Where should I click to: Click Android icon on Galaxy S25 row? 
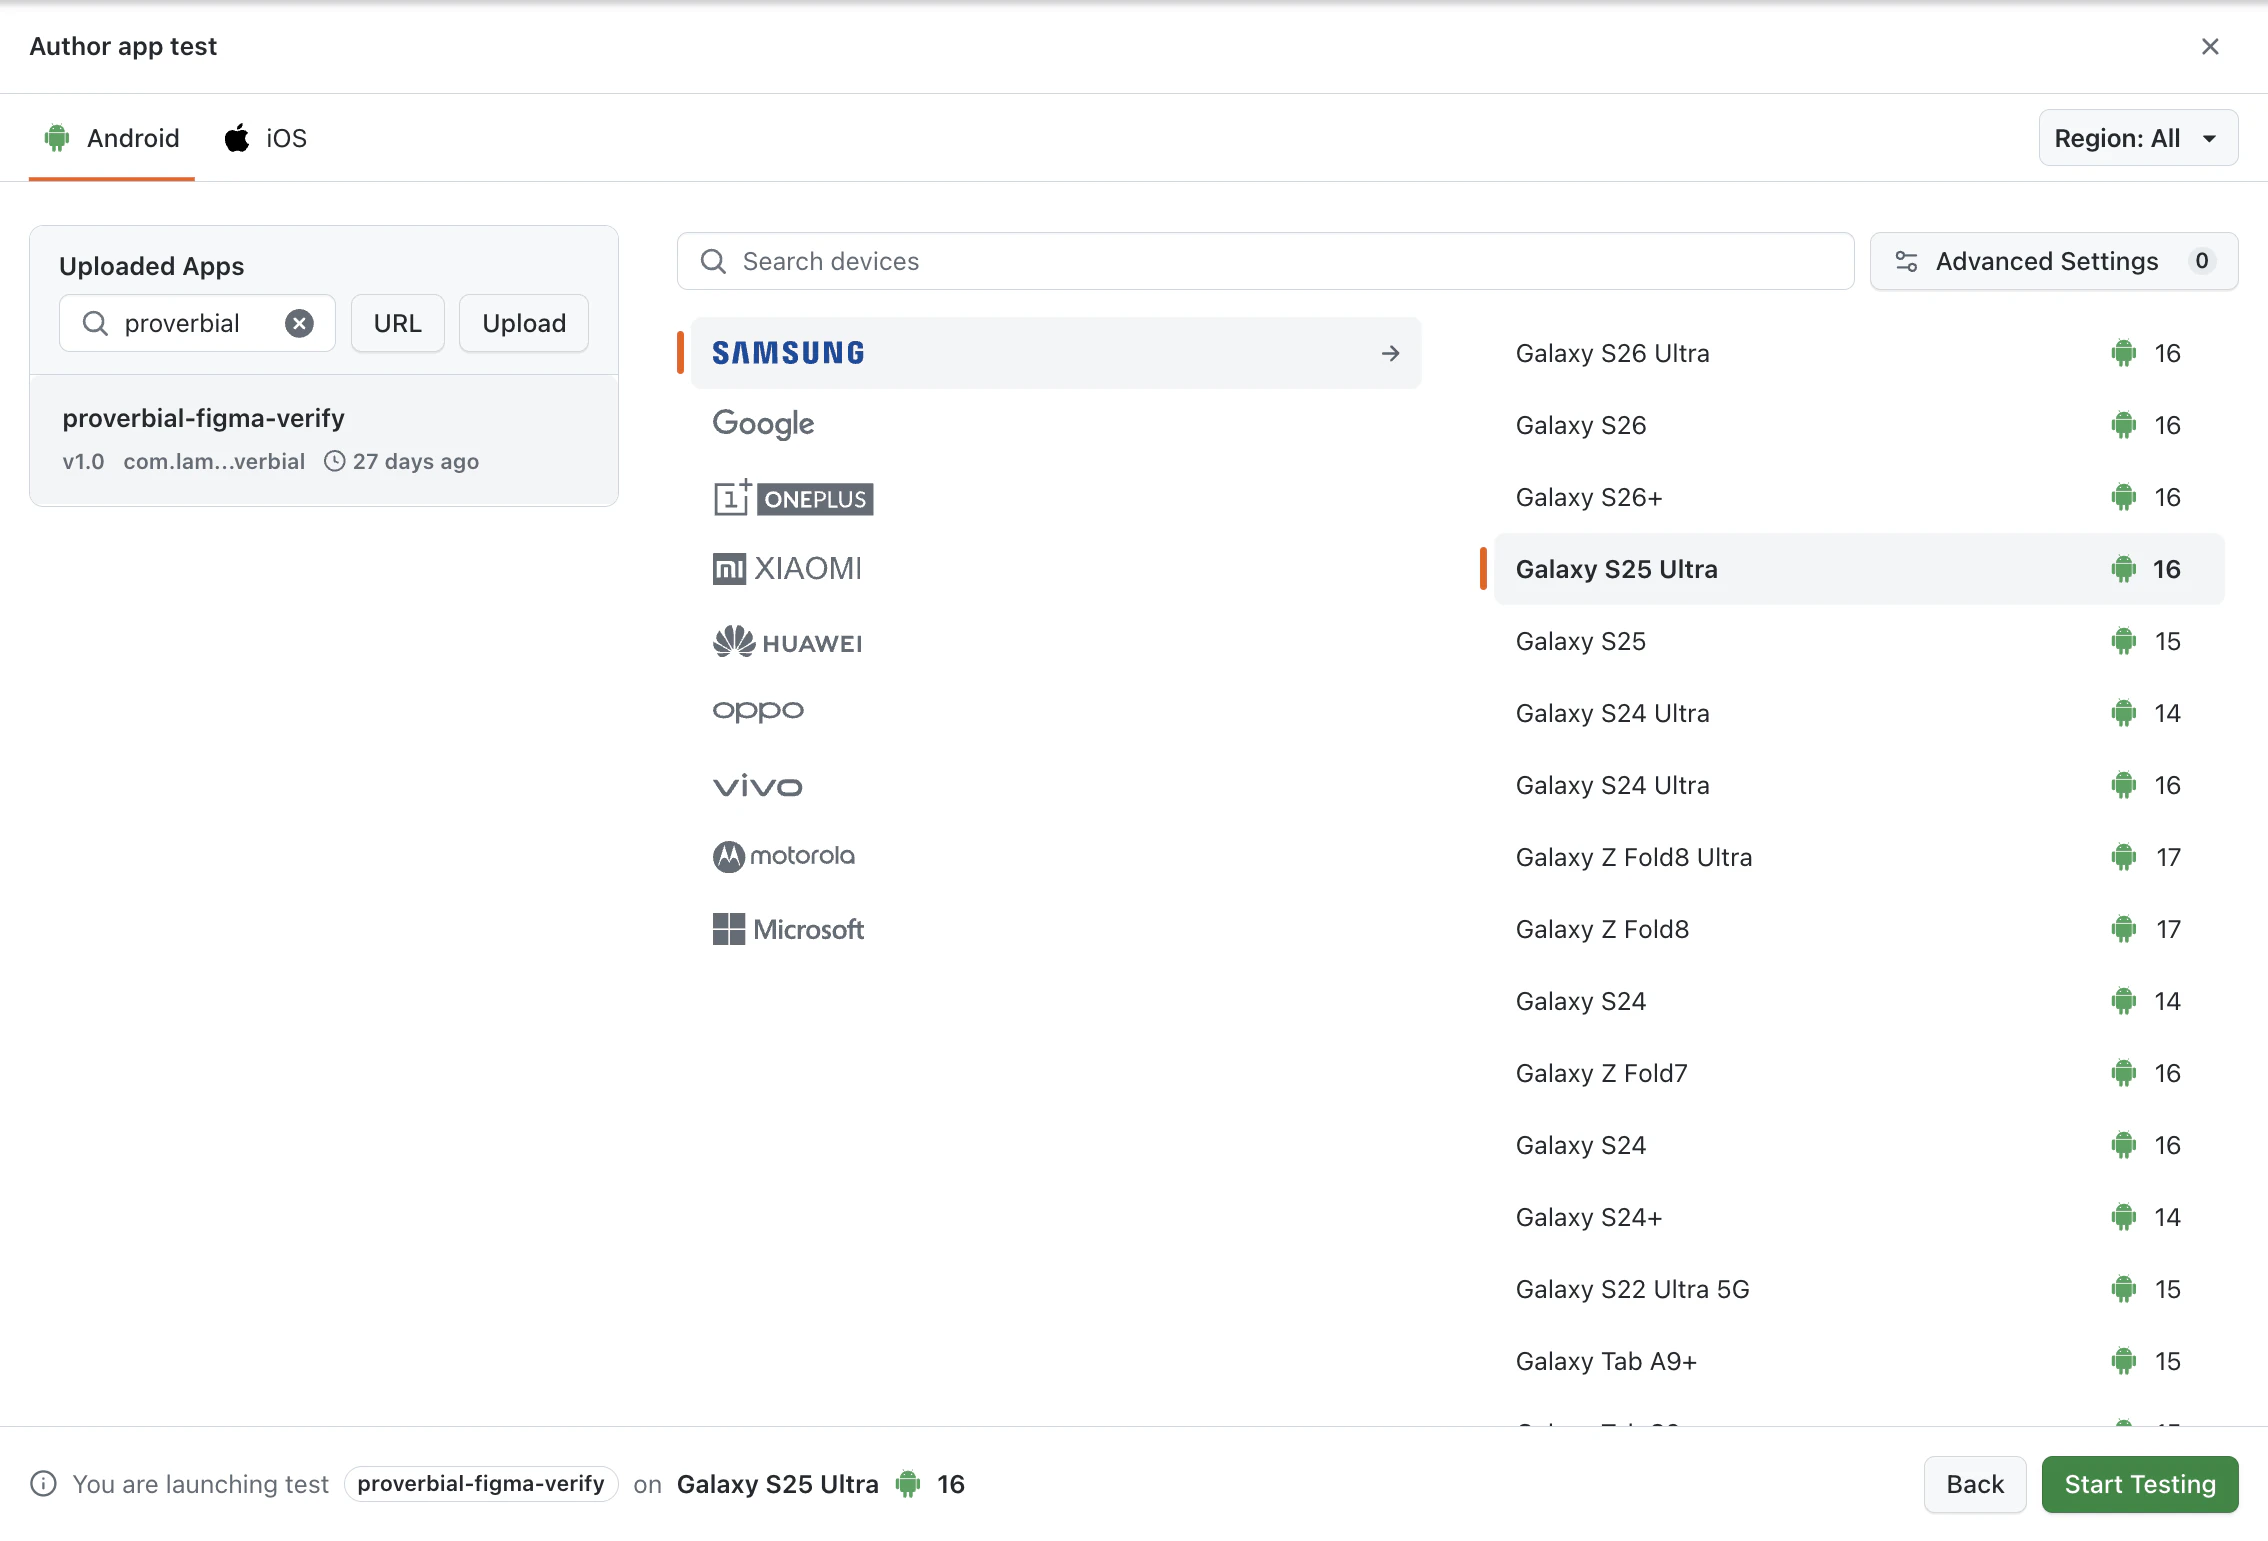[x=2124, y=641]
